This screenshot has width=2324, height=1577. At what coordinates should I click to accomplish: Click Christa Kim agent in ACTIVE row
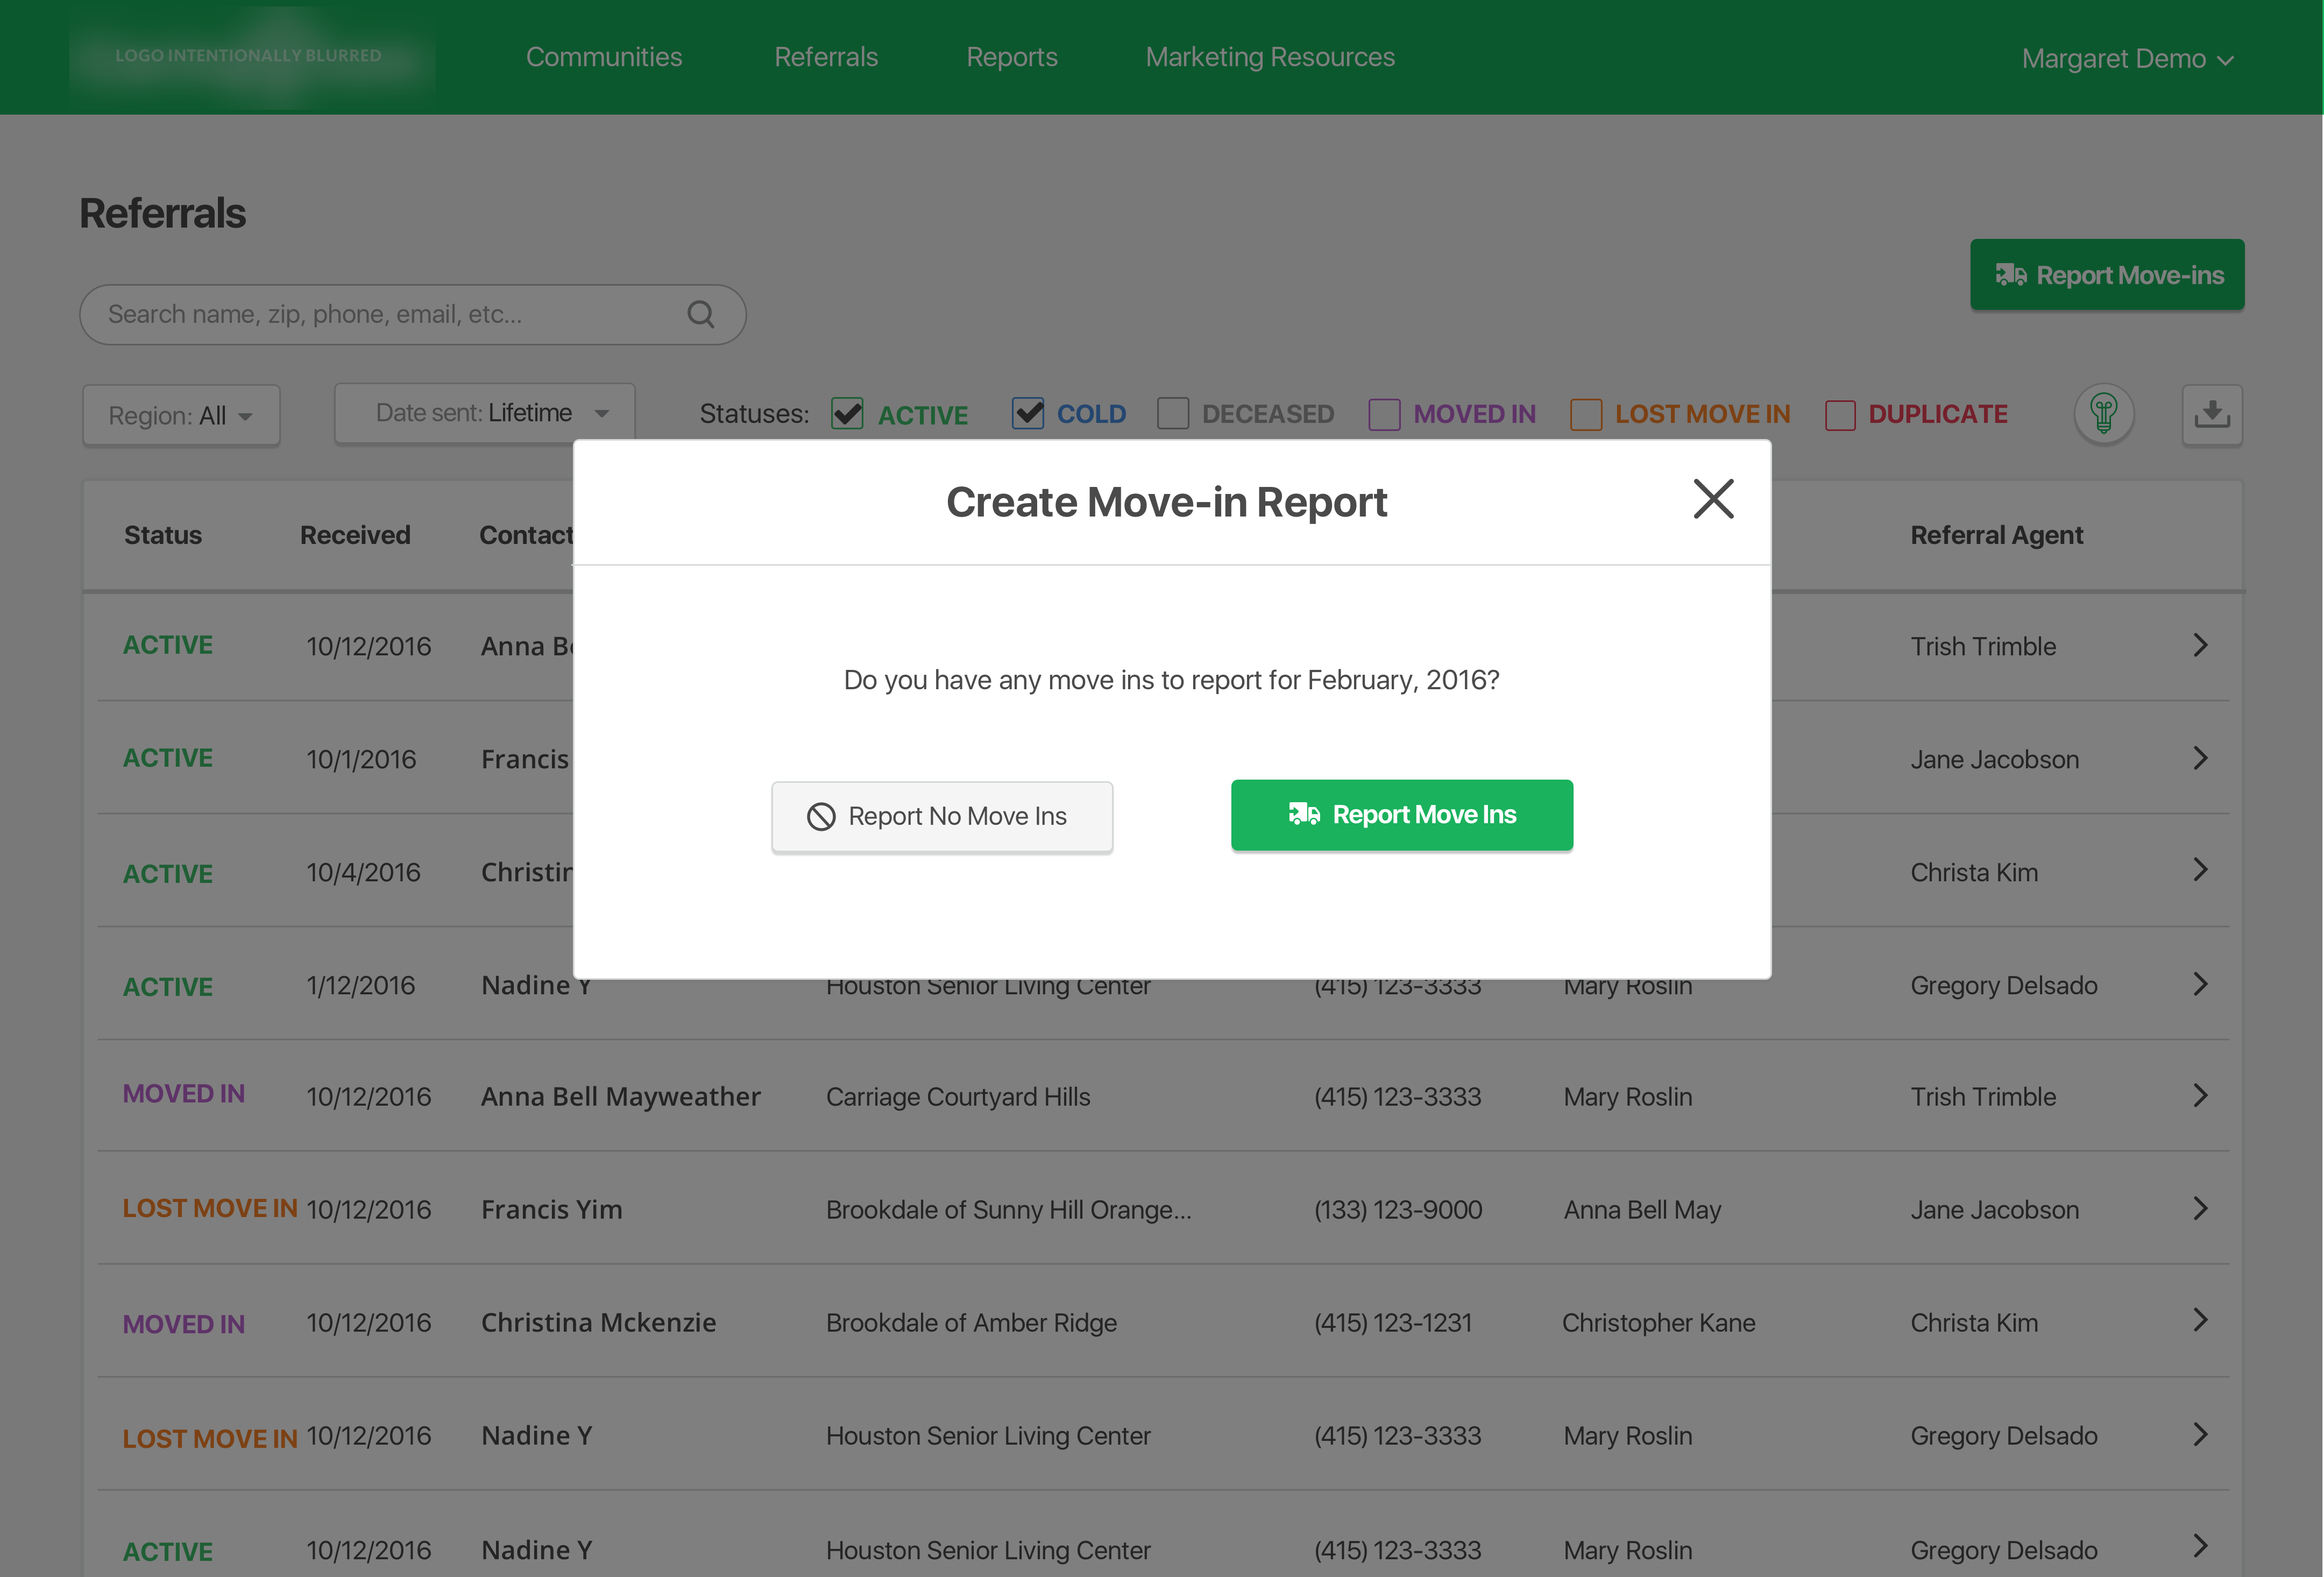1974,872
